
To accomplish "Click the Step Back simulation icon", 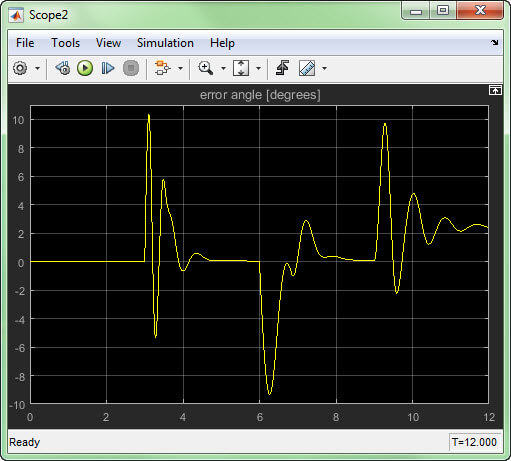I will coord(63,68).
